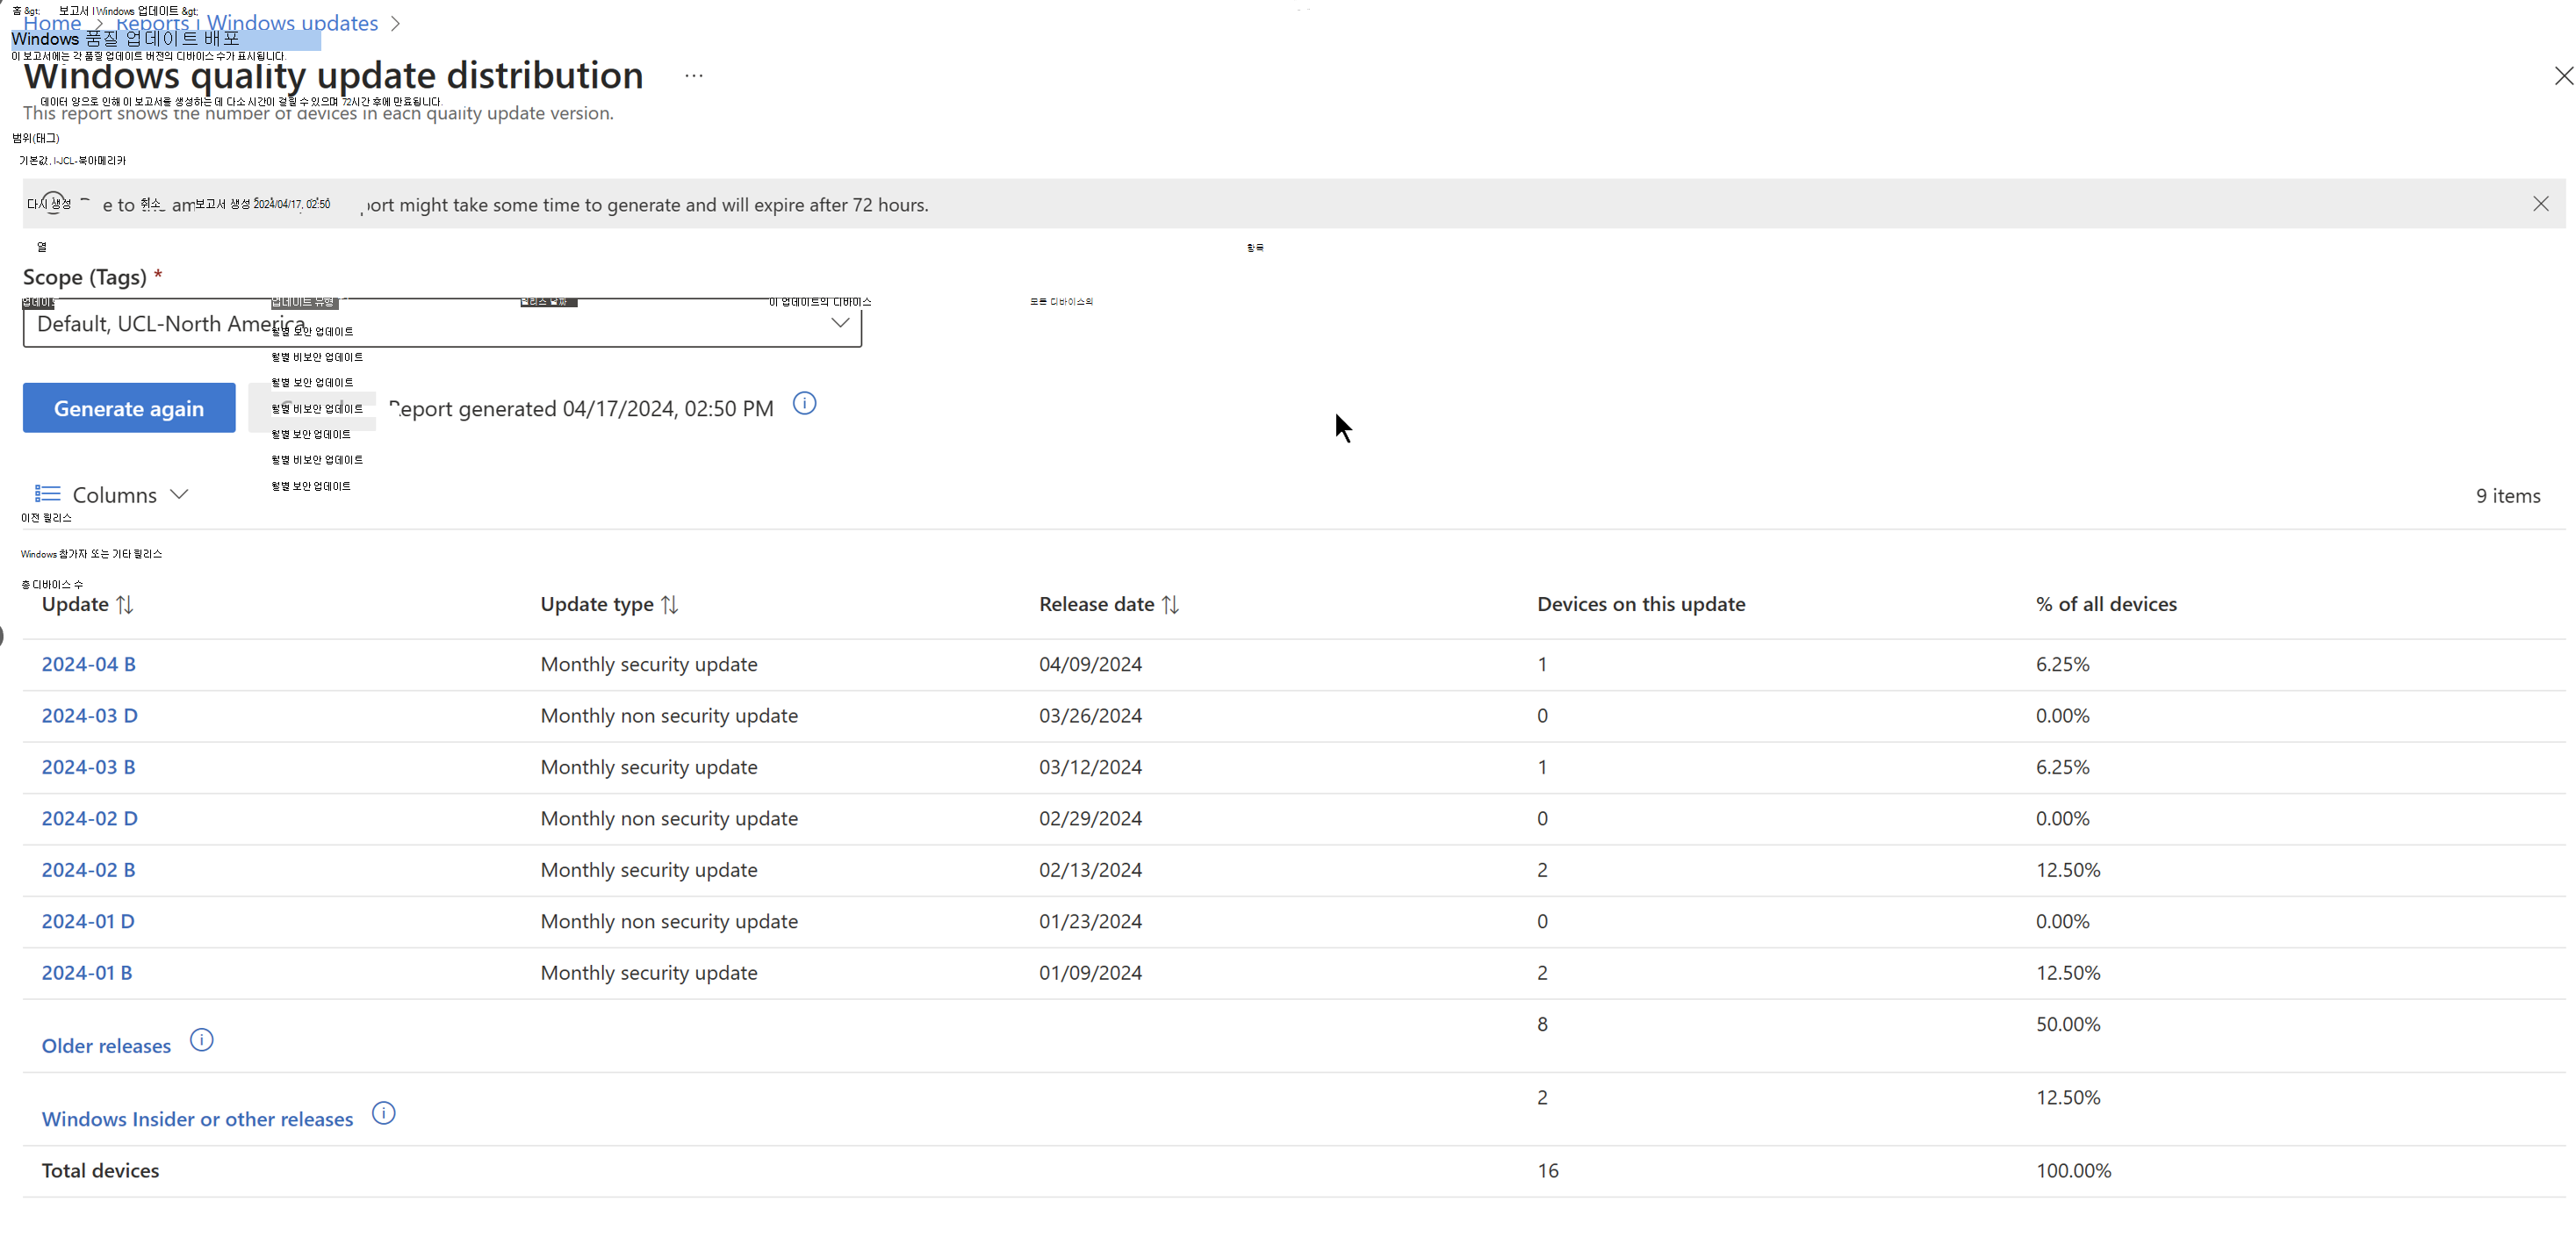Click info icon beside Windows Insider or other releases
Image resolution: width=2576 pixels, height=1259 pixels.
tap(383, 1113)
